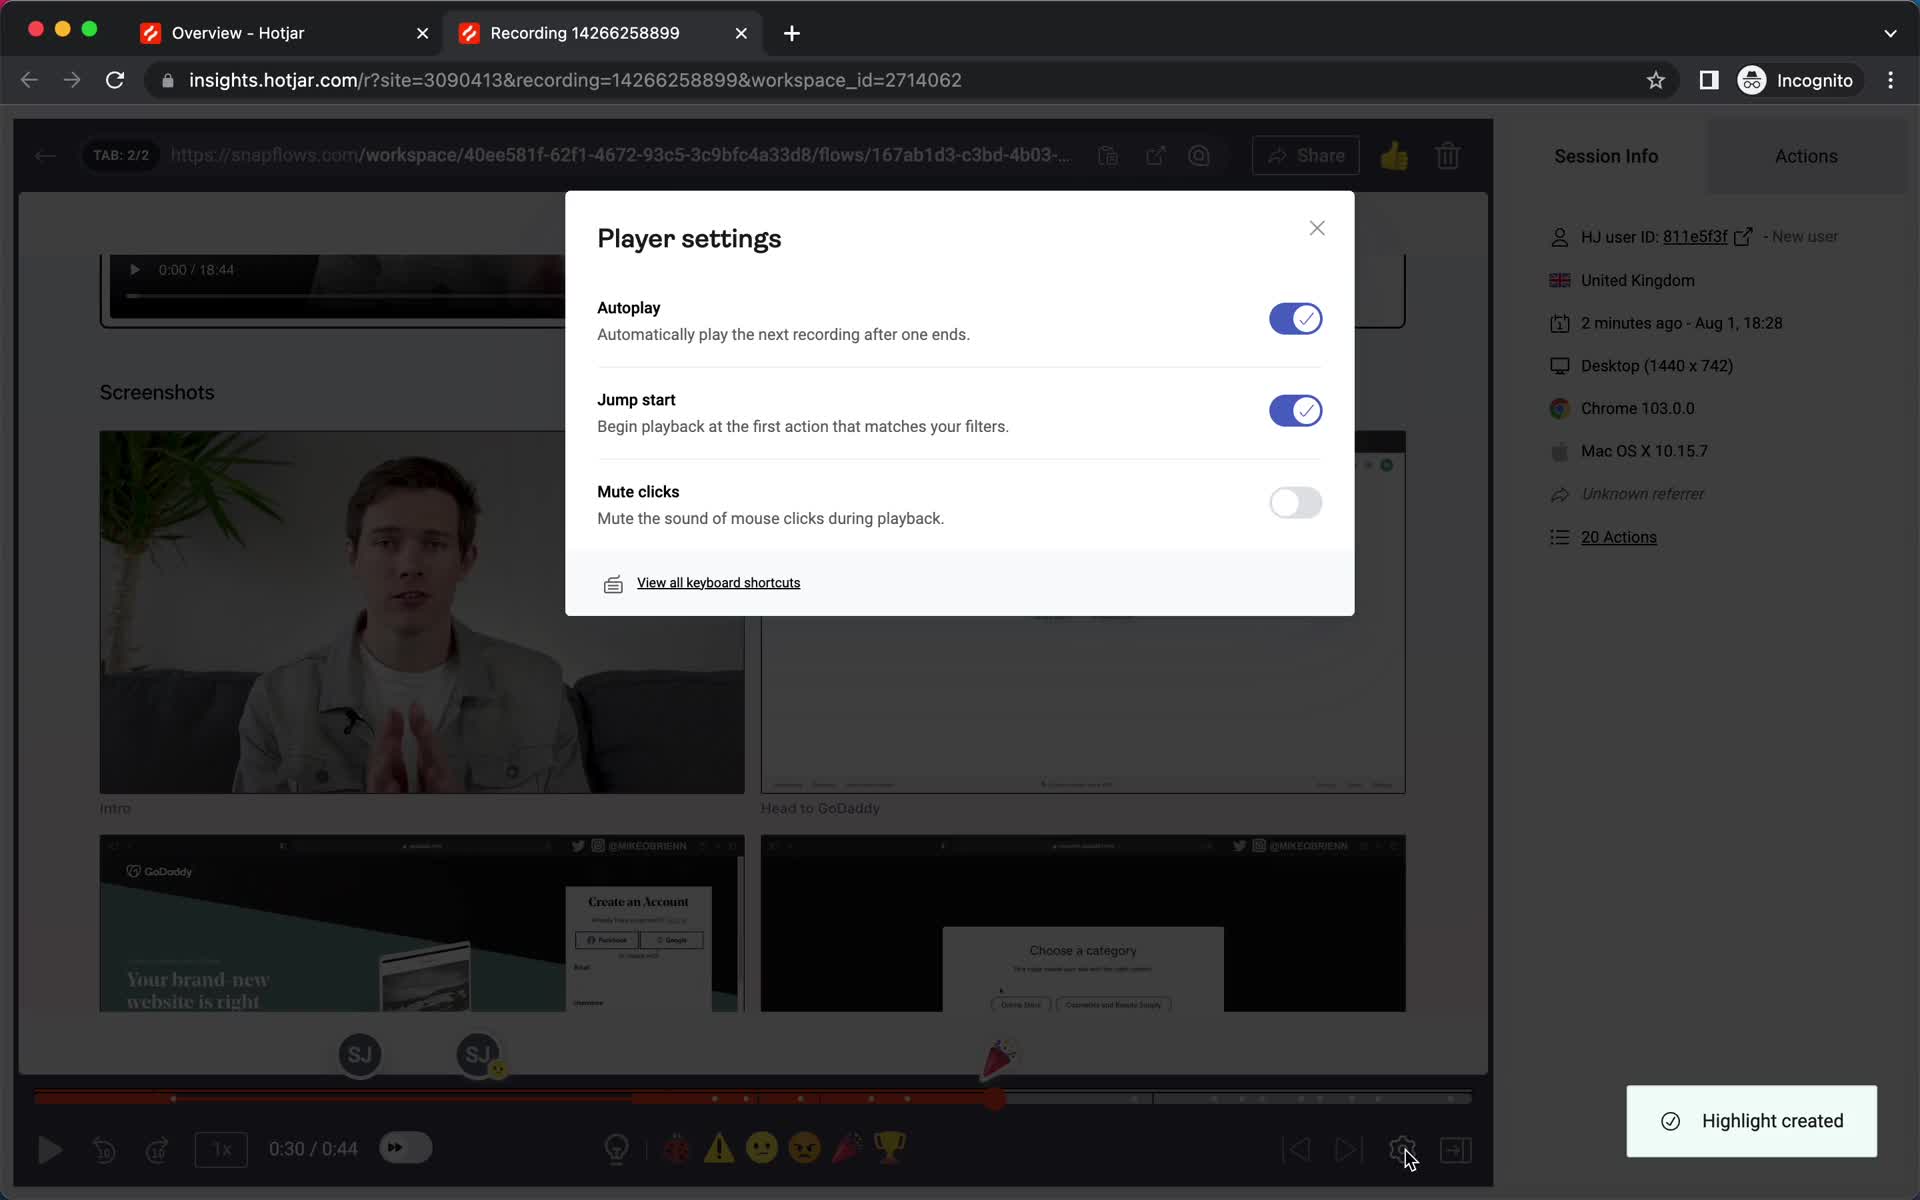Click the thumbs up reaction icon

[x=1393, y=153]
